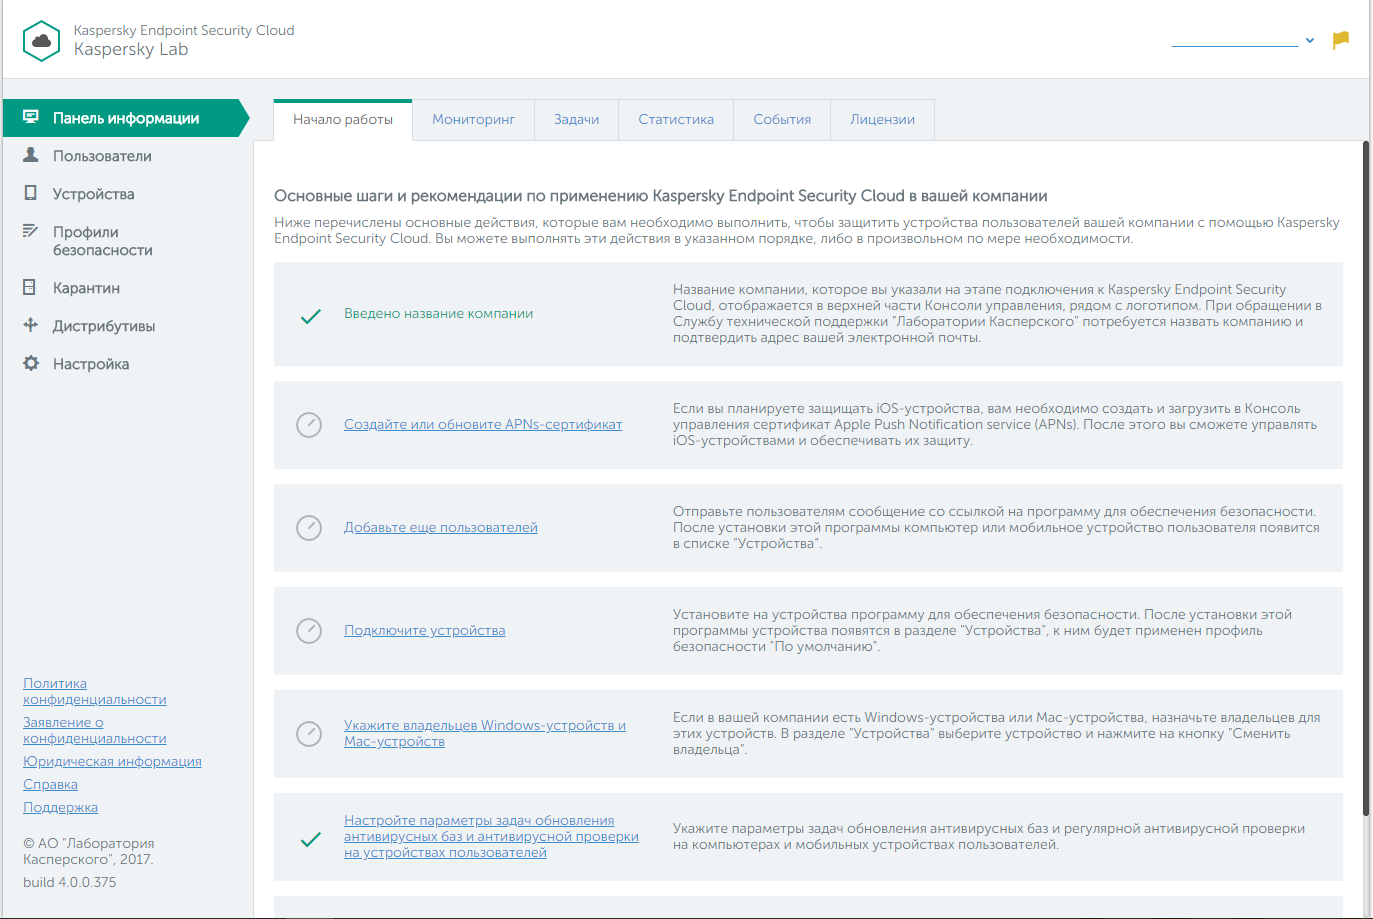The height and width of the screenshot is (919, 1373).
Task: Open Заявление о конфиденциальности link
Action: point(95,731)
